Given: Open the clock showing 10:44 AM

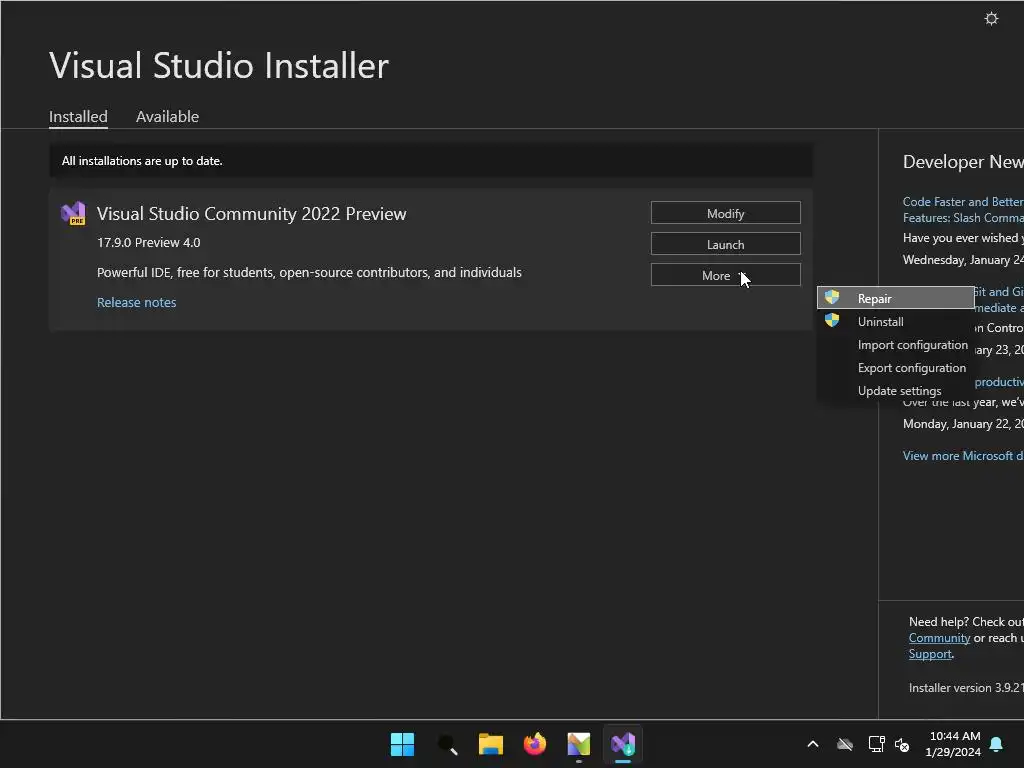Looking at the screenshot, I should tap(953, 744).
